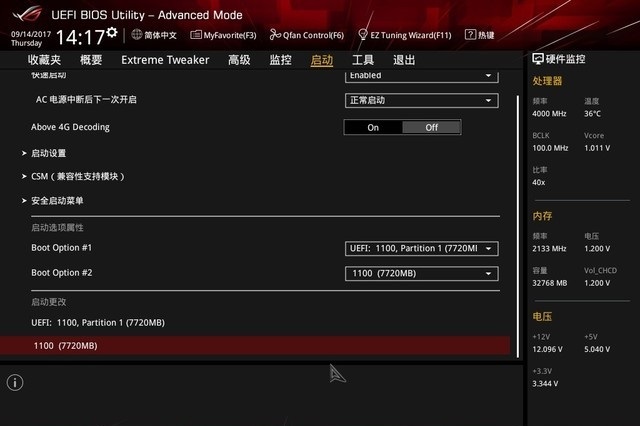
Task: Open Qfan Control(F6) fan icon
Action: coord(274,35)
